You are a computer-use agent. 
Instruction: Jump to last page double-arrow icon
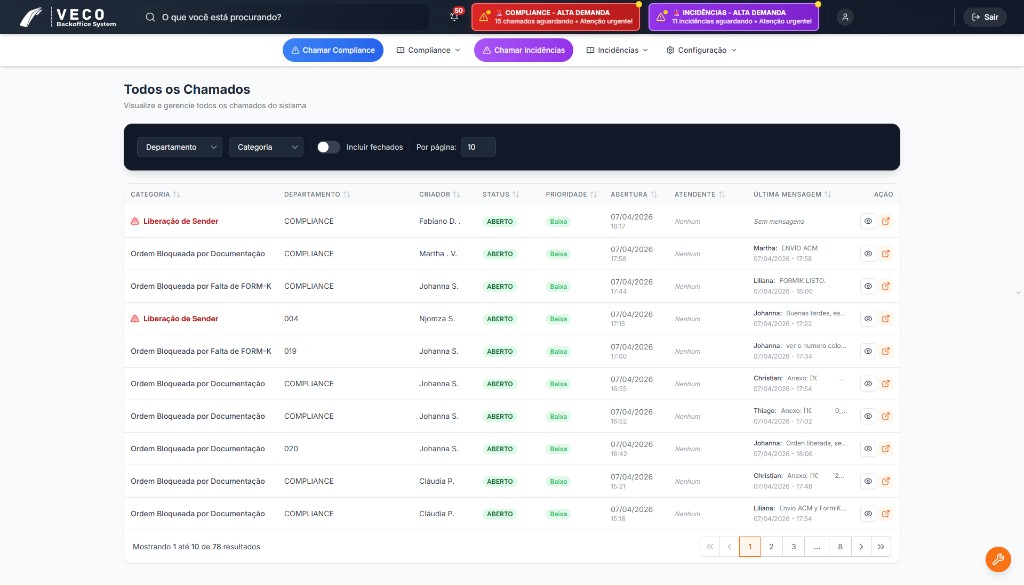pyautogui.click(x=880, y=547)
